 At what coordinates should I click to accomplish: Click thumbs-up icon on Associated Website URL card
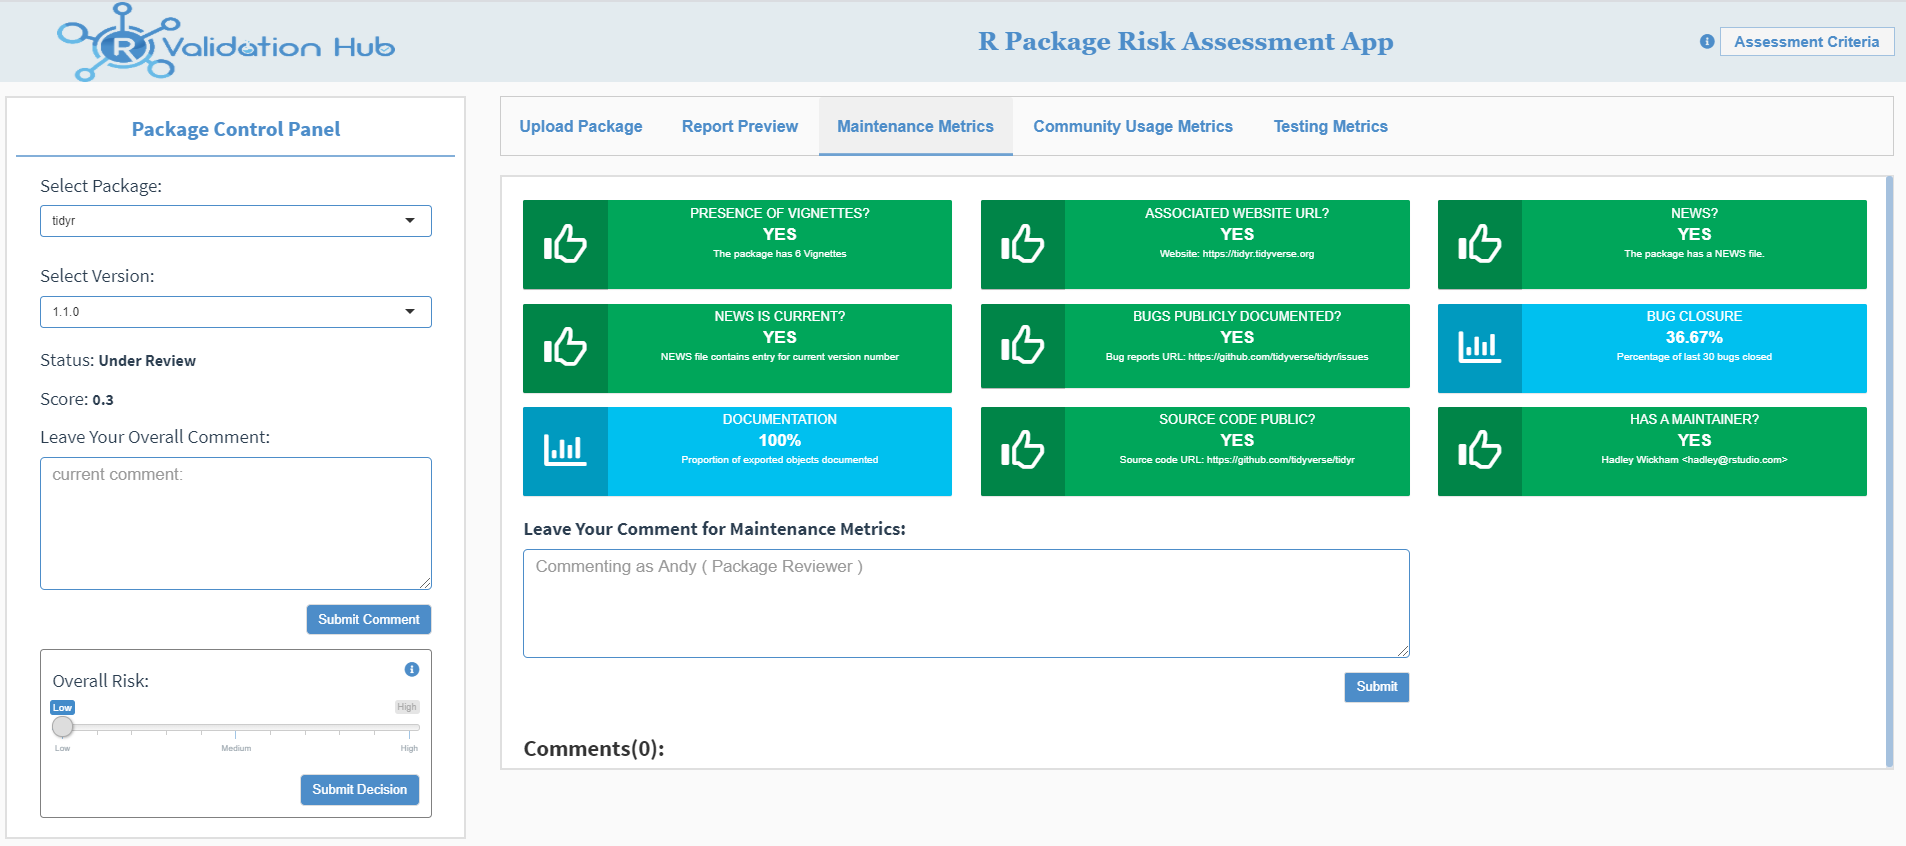pos(1022,244)
